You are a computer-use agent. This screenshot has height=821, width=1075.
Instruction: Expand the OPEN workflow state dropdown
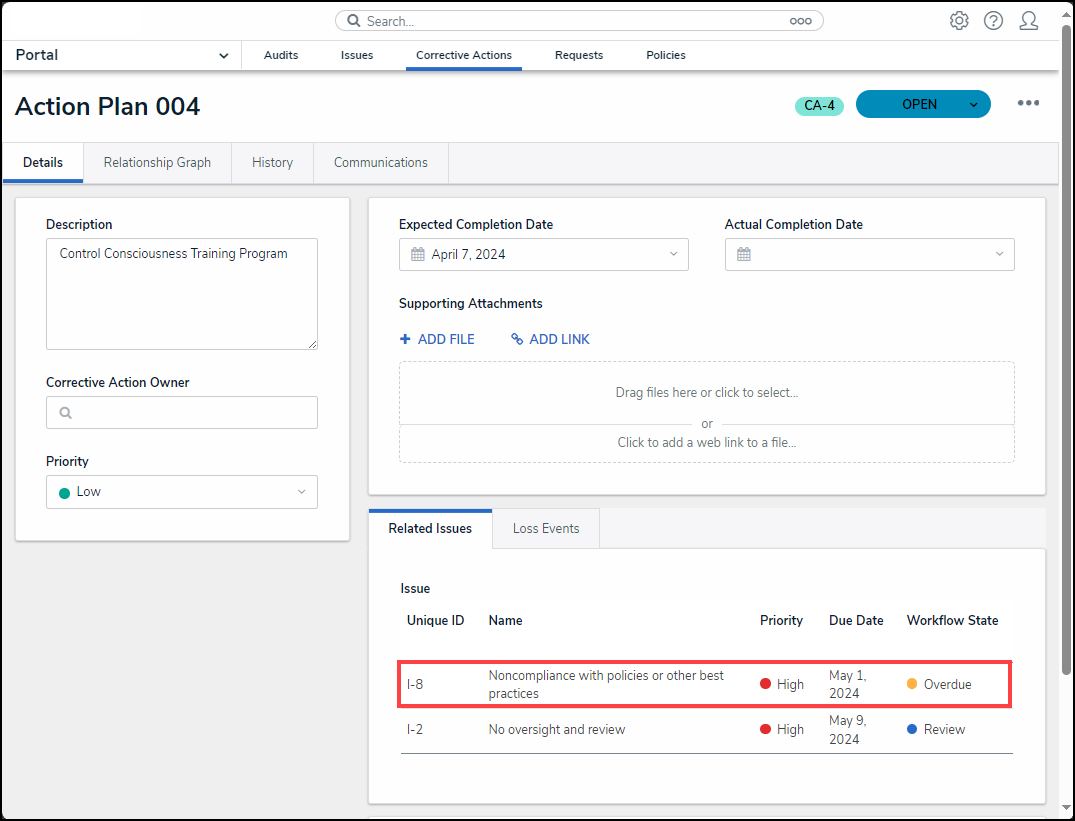pyautogui.click(x=973, y=105)
